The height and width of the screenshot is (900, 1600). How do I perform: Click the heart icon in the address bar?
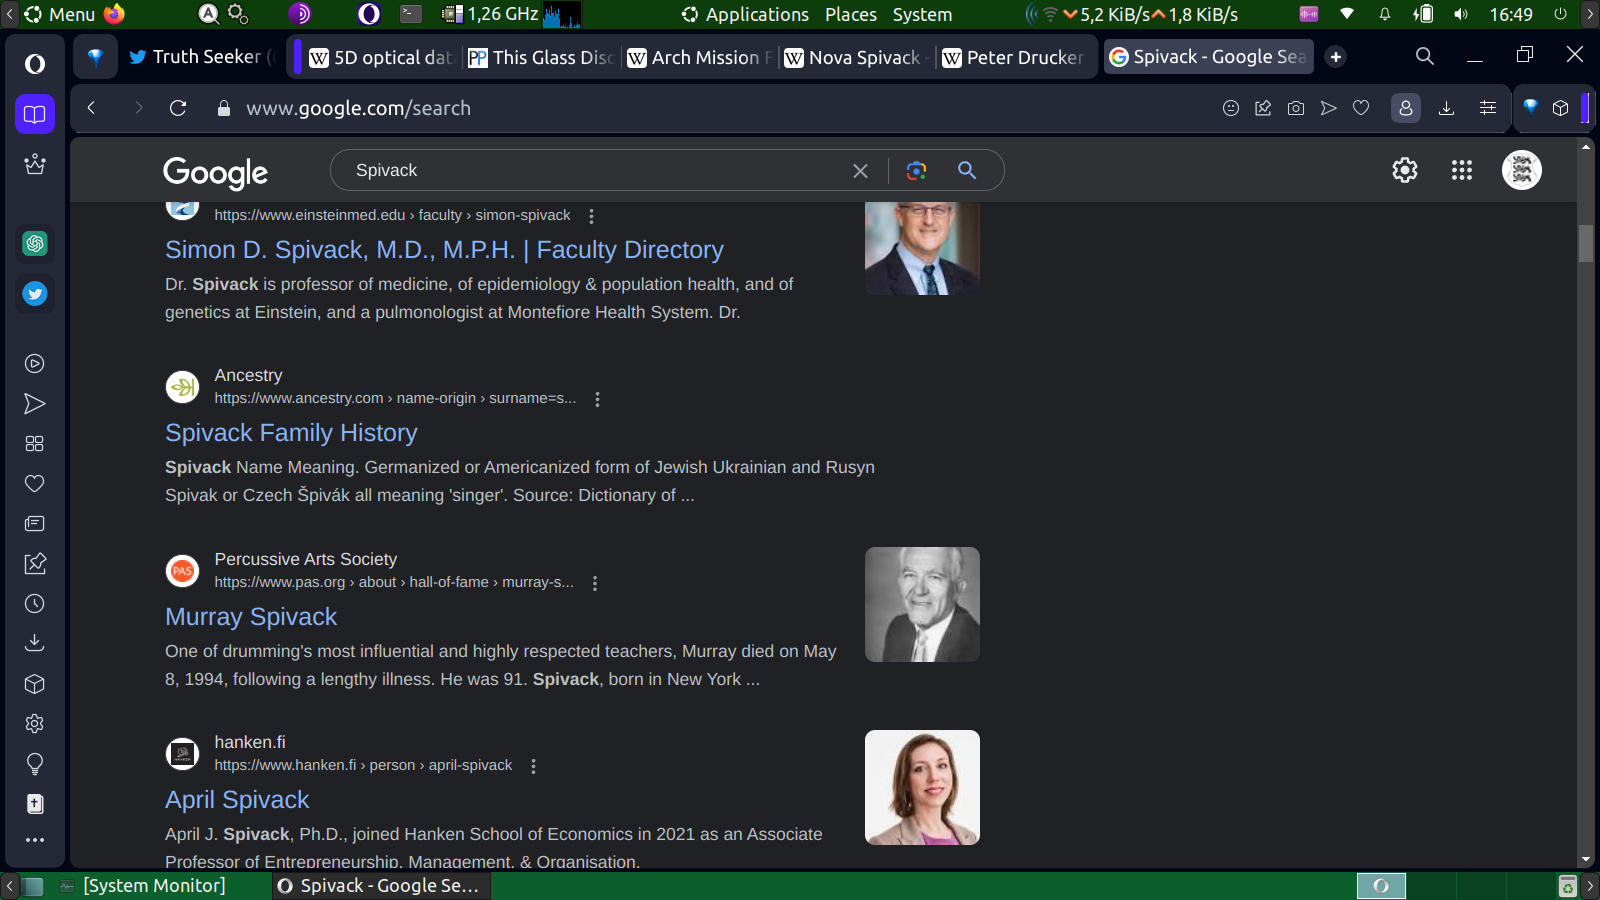coord(1361,108)
